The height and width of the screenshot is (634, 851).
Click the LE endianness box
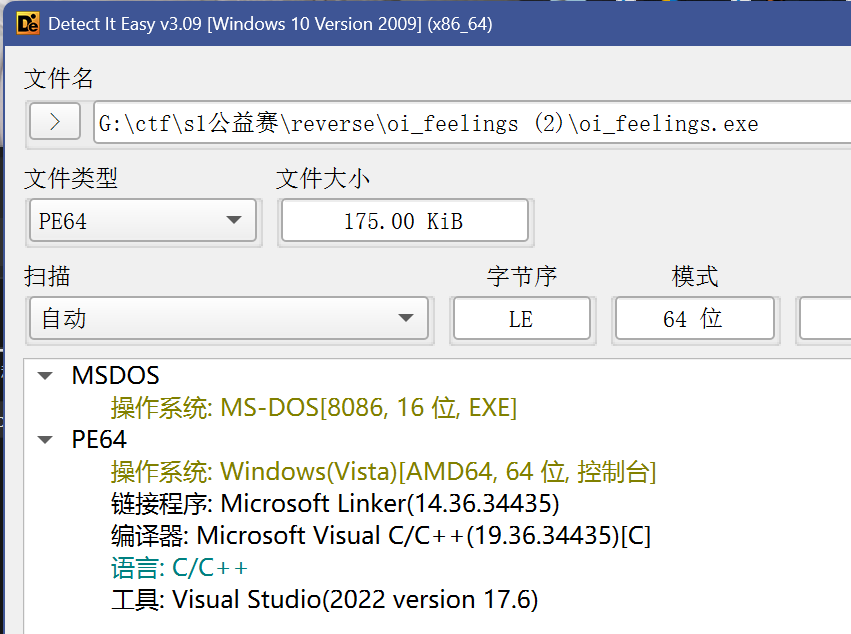[x=521, y=319]
